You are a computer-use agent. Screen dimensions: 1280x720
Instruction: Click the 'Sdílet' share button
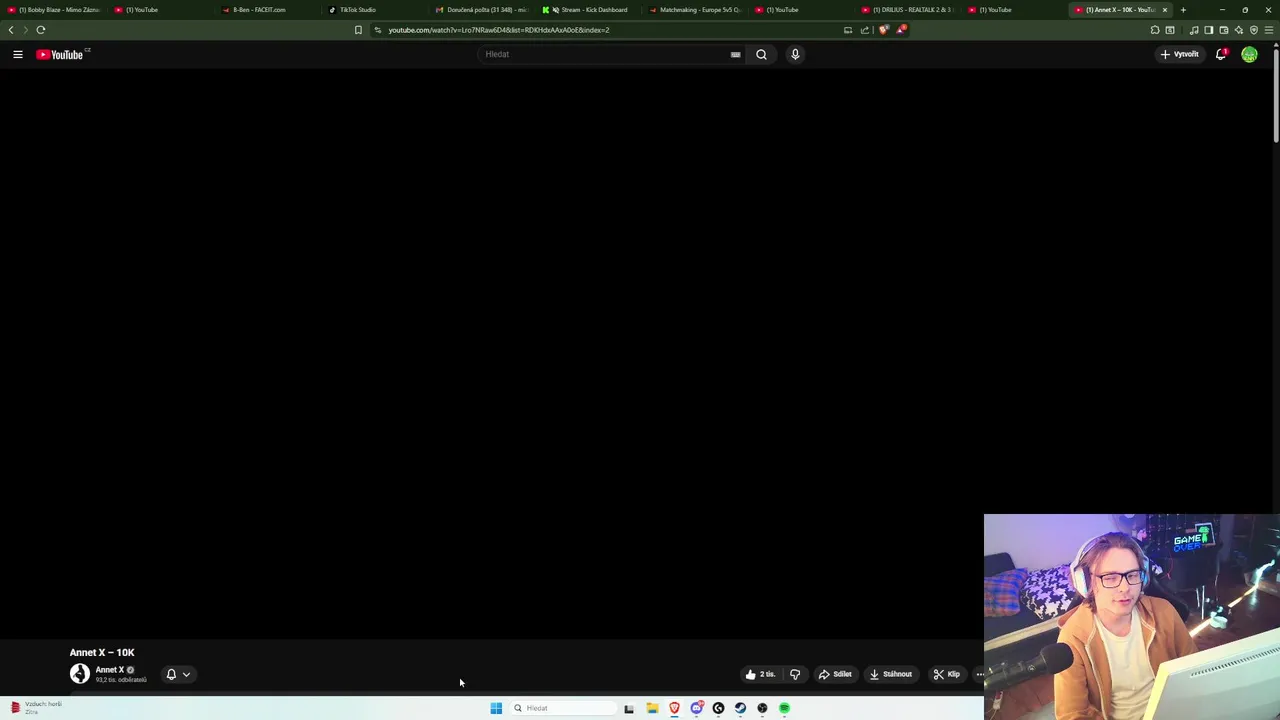coord(835,674)
